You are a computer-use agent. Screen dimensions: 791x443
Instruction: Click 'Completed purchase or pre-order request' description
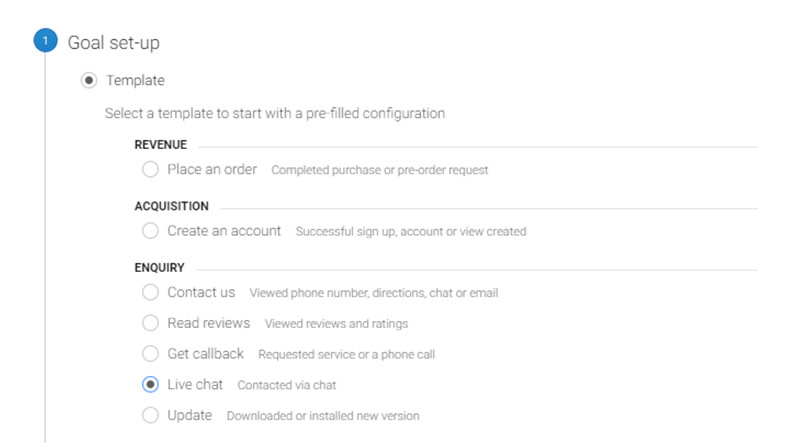379,170
